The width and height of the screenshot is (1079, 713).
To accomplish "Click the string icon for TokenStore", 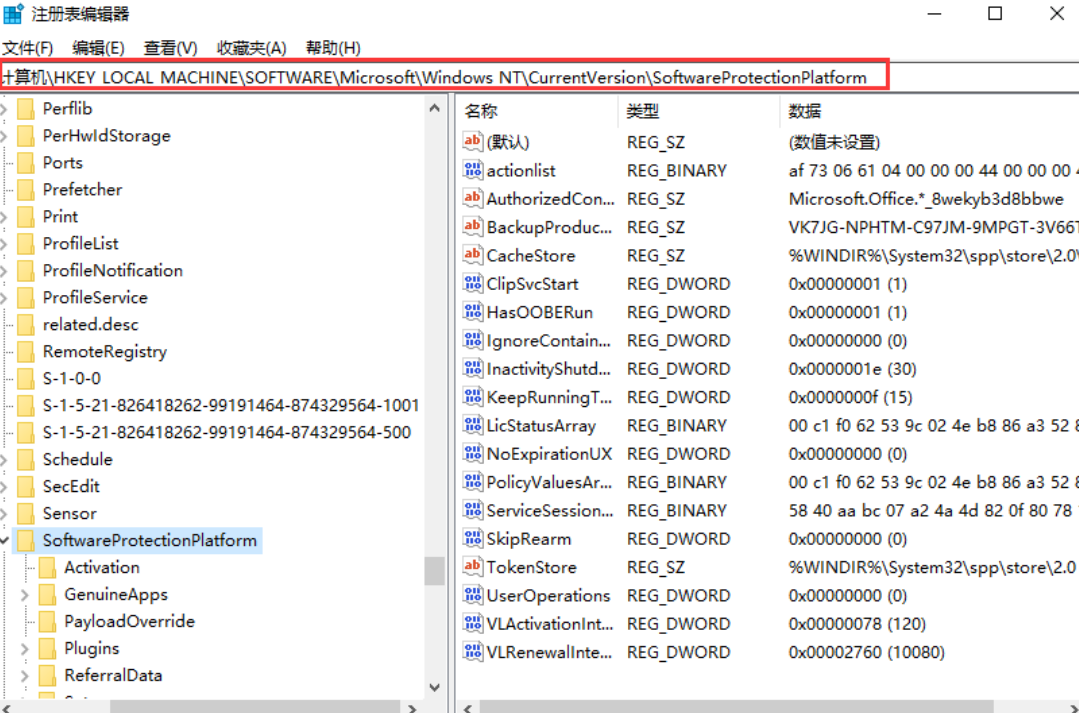I will click(473, 566).
